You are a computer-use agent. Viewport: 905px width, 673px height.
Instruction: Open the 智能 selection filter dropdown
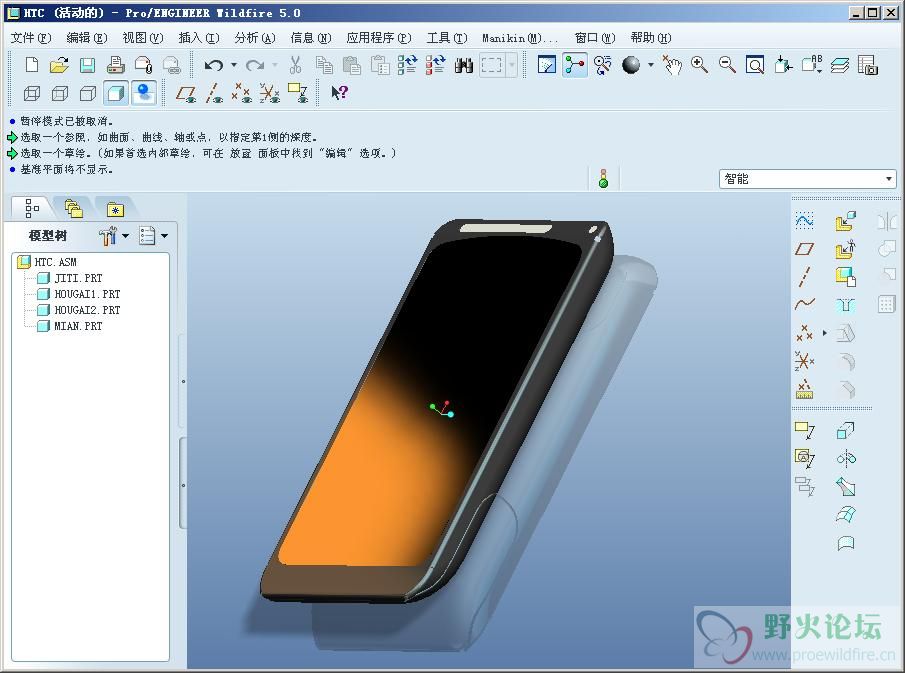[889, 179]
